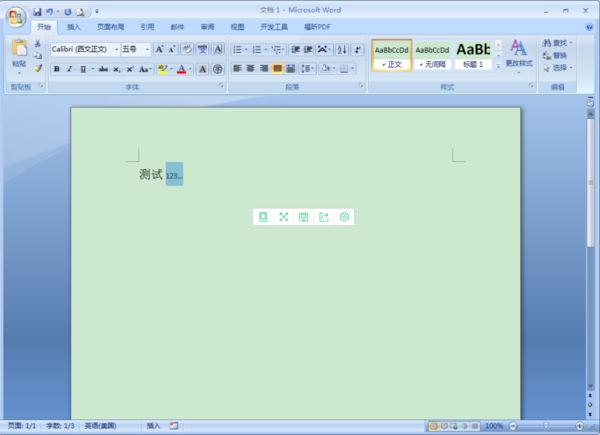Image resolution: width=600 pixels, height=435 pixels.
Task: Decrease the paragraph indent
Action: (x=295, y=50)
